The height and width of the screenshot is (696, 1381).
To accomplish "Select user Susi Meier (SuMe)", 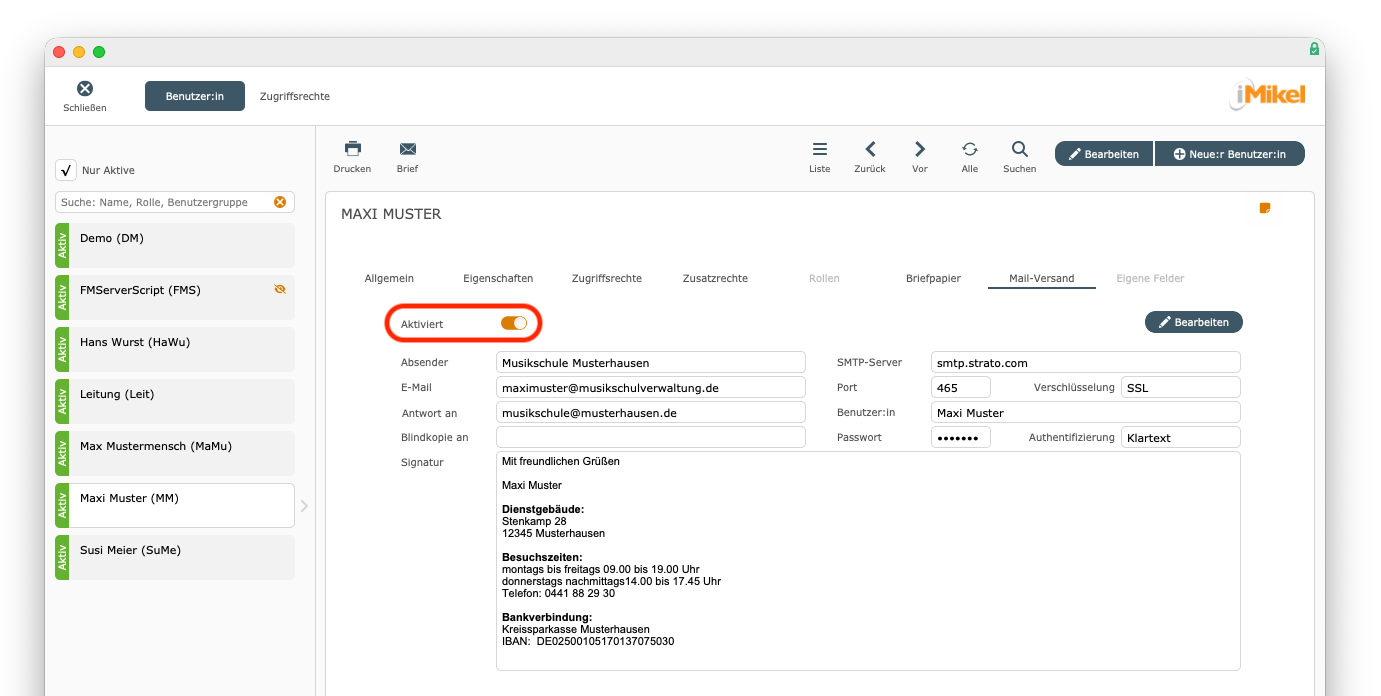I will point(175,557).
